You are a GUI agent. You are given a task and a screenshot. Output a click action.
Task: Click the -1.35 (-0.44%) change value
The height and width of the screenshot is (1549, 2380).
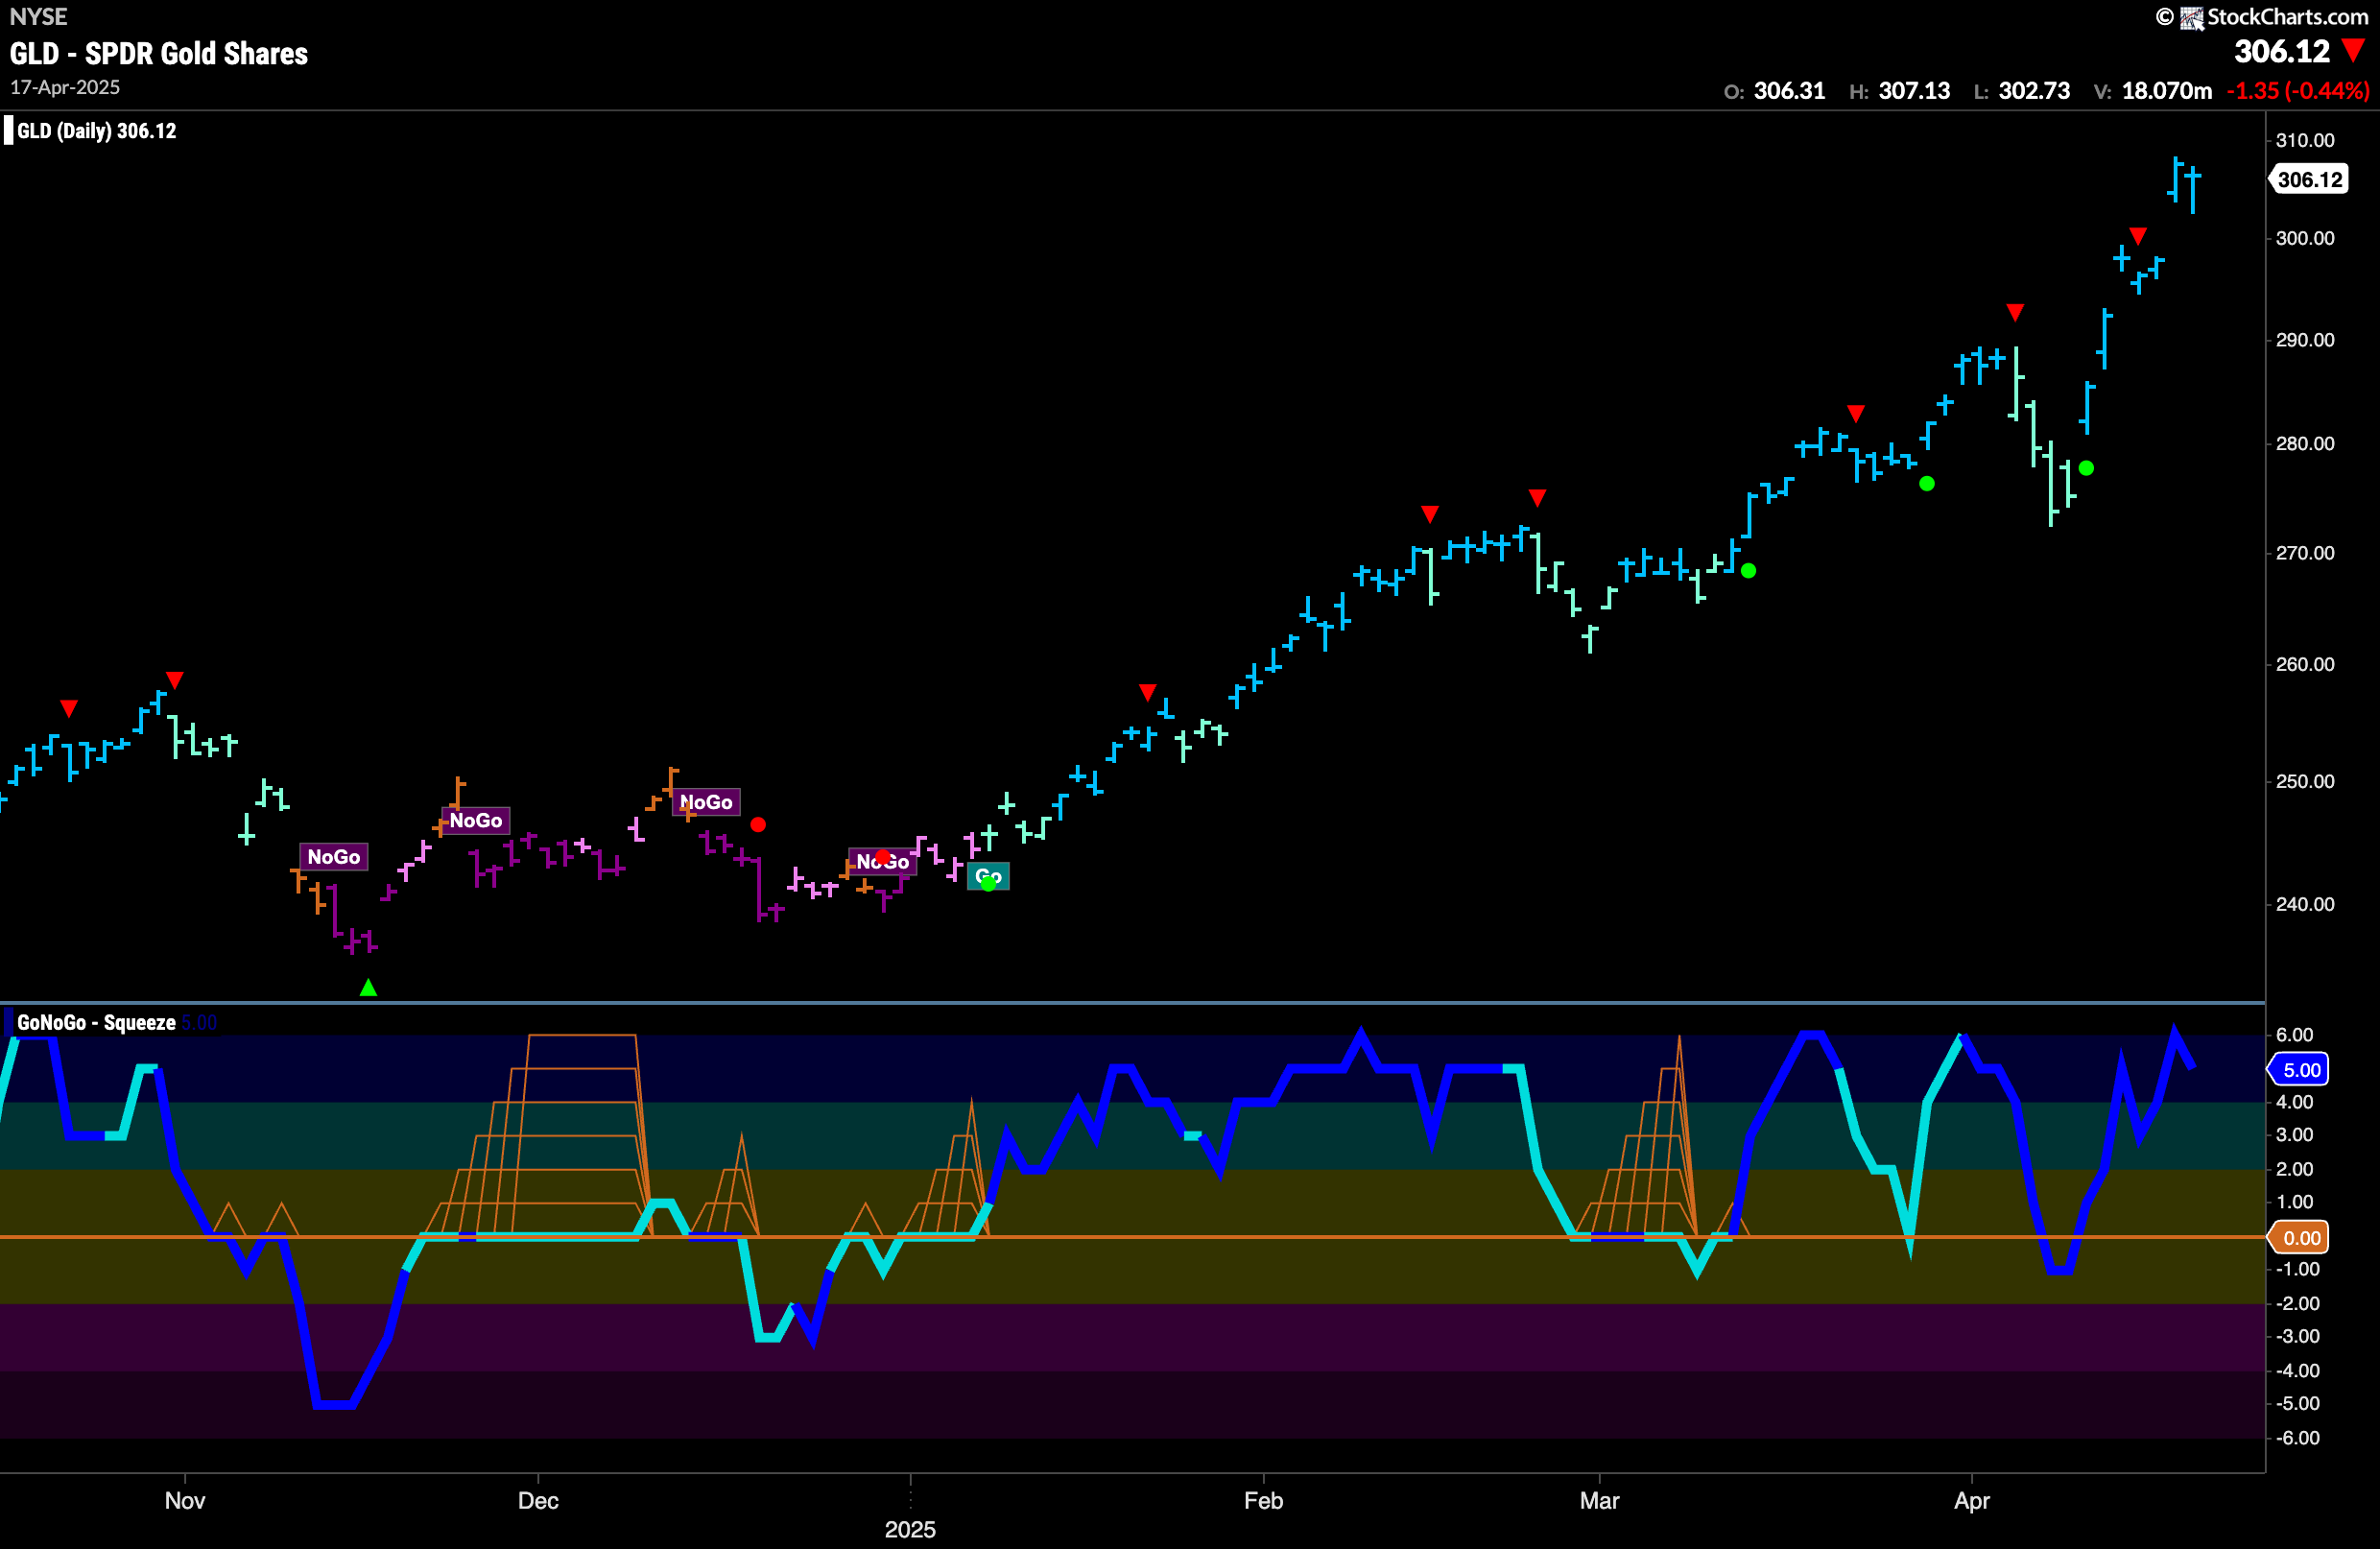(2297, 91)
